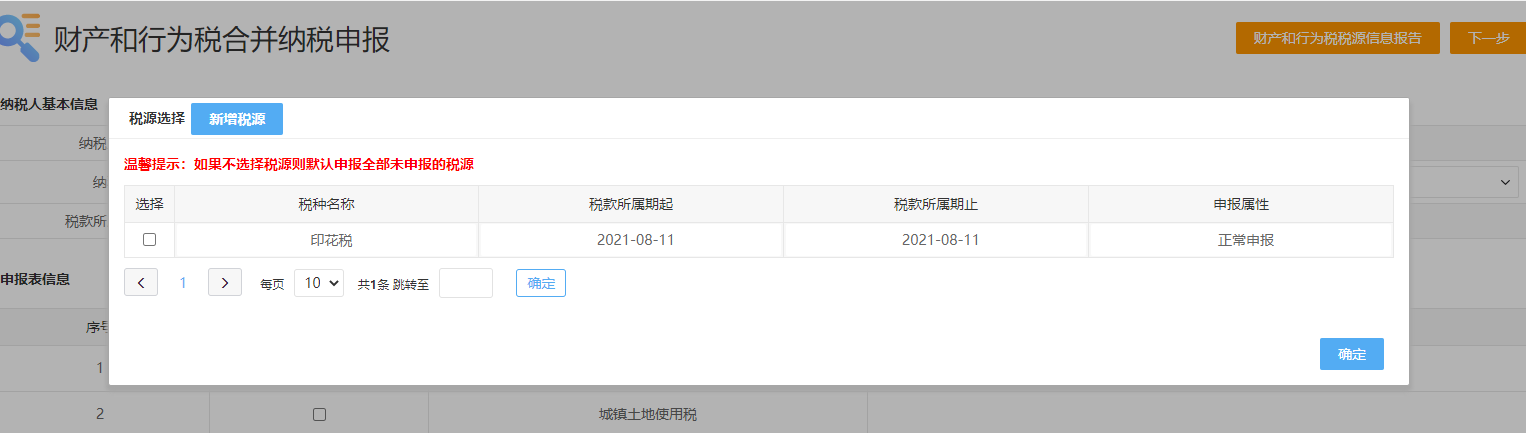Click the 税种名称 column header
The image size is (1526, 433).
click(326, 204)
